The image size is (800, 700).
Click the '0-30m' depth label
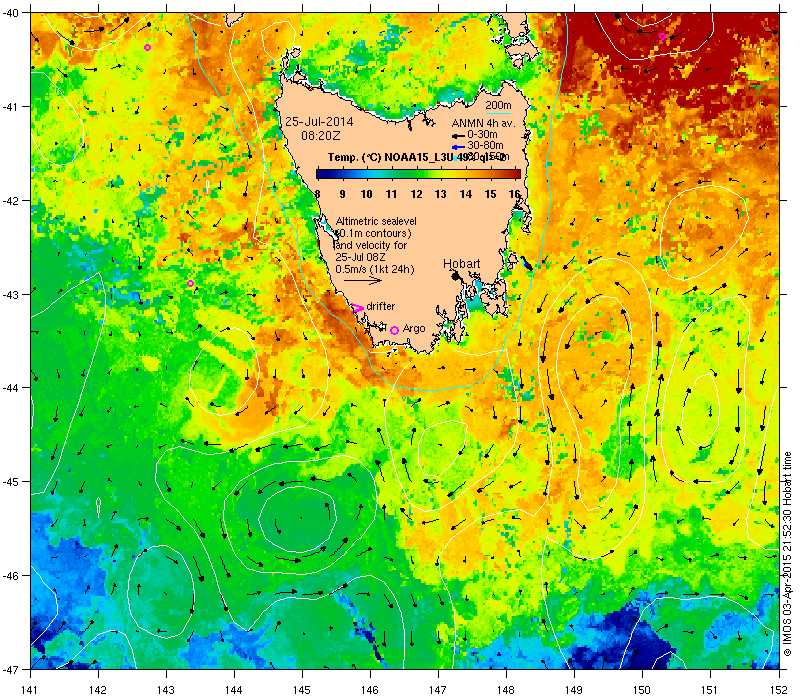(482, 134)
